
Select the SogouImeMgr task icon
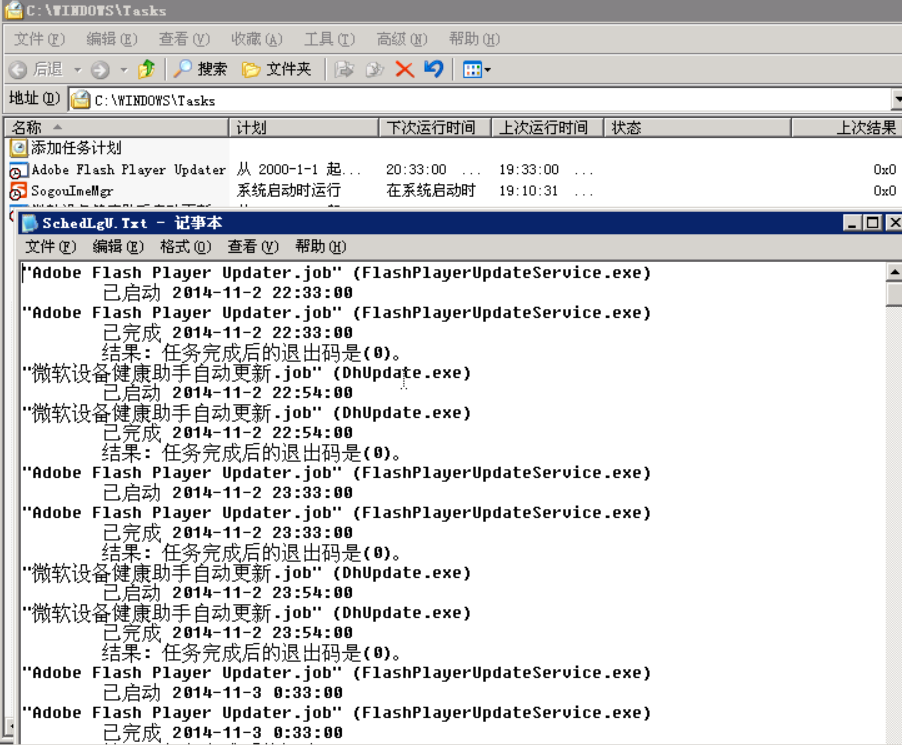[x=18, y=191]
